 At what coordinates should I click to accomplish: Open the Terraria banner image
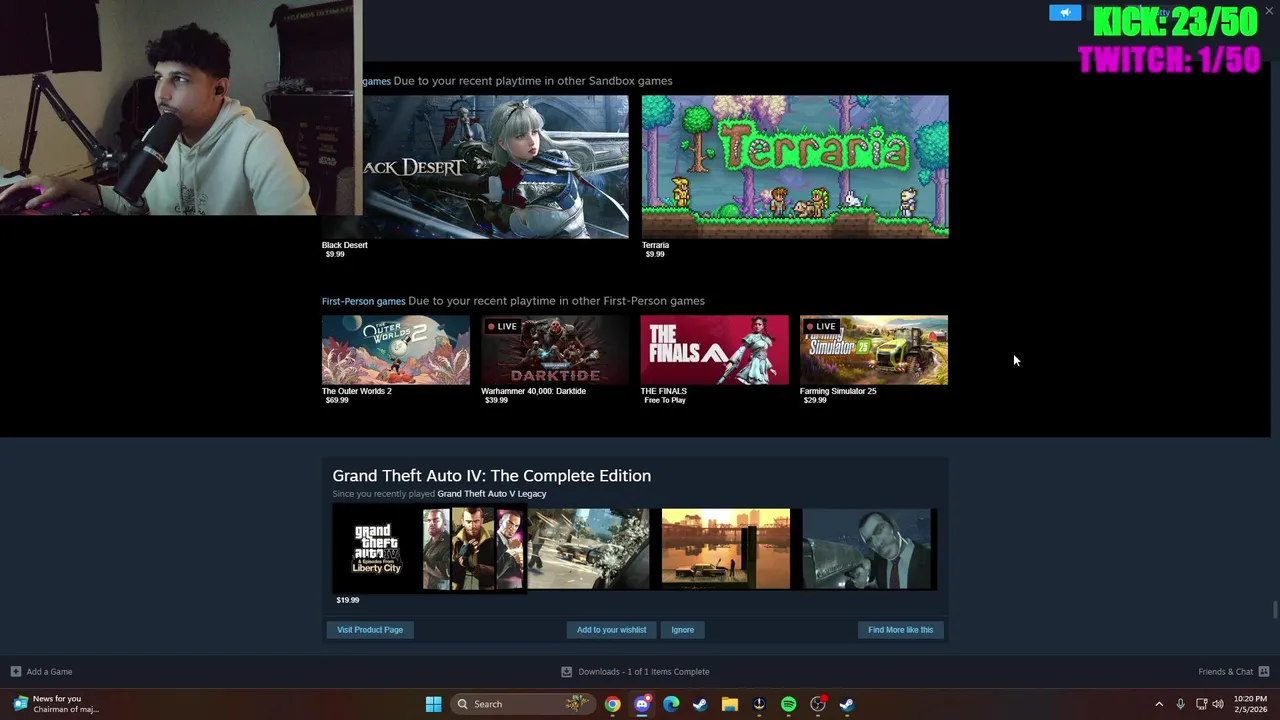pyautogui.click(x=795, y=167)
